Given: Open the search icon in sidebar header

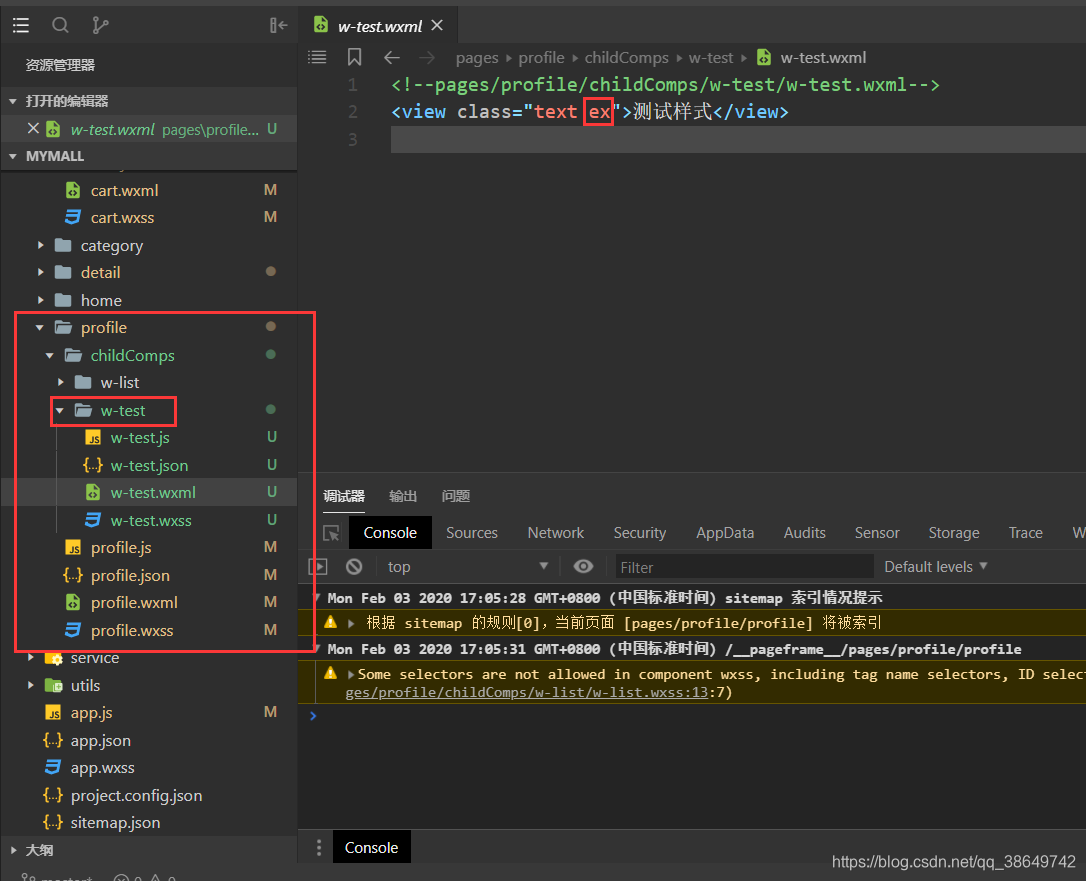Looking at the screenshot, I should pyautogui.click(x=60, y=26).
